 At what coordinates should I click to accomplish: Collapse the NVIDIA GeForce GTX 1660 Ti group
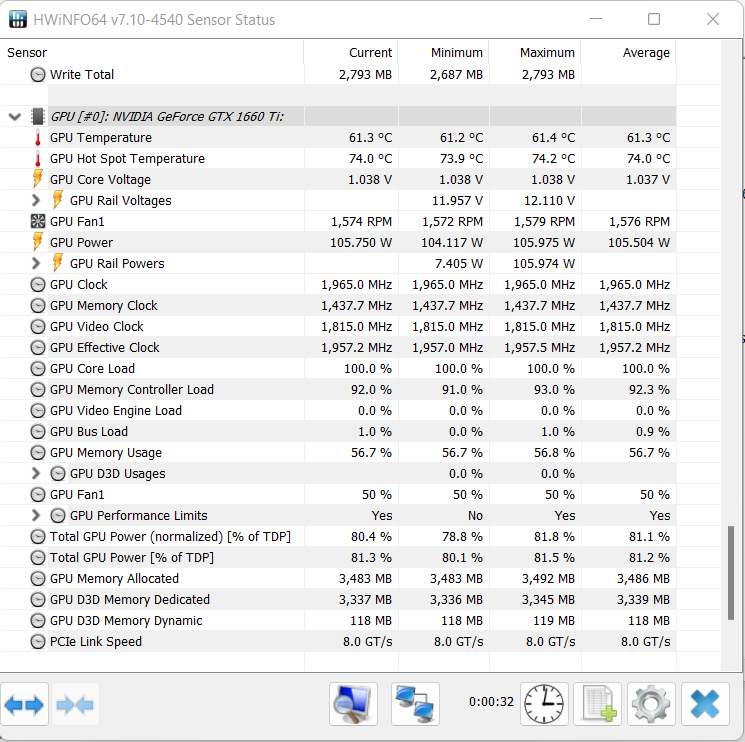[15, 117]
